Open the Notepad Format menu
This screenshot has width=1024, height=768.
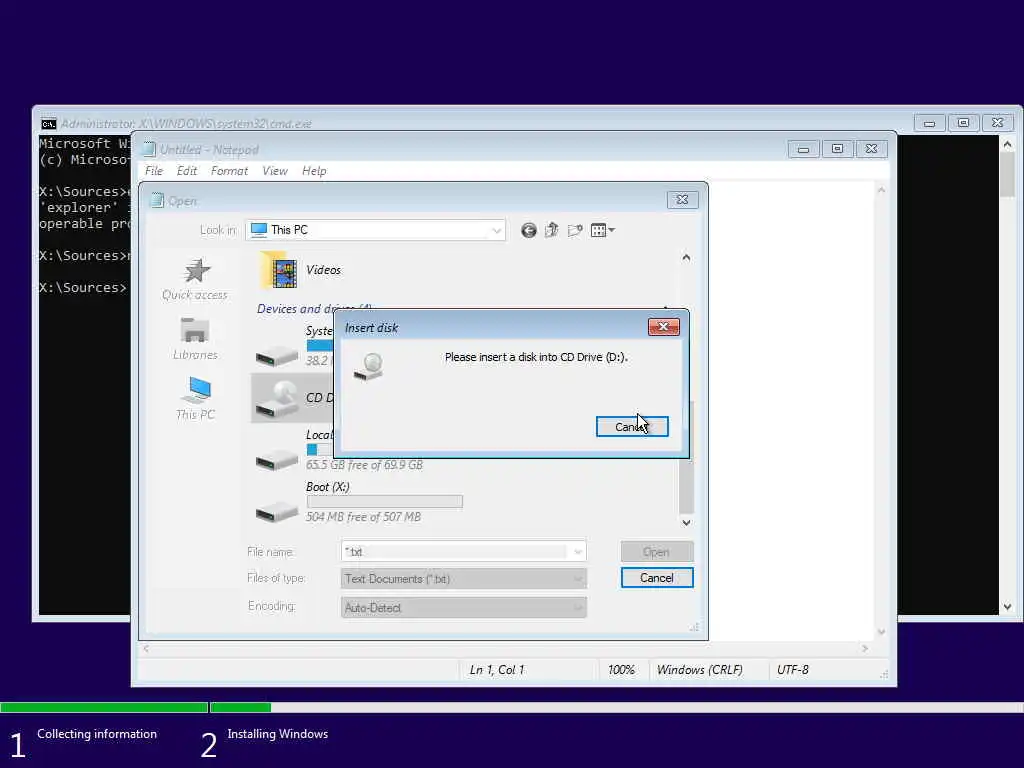pyautogui.click(x=229, y=171)
